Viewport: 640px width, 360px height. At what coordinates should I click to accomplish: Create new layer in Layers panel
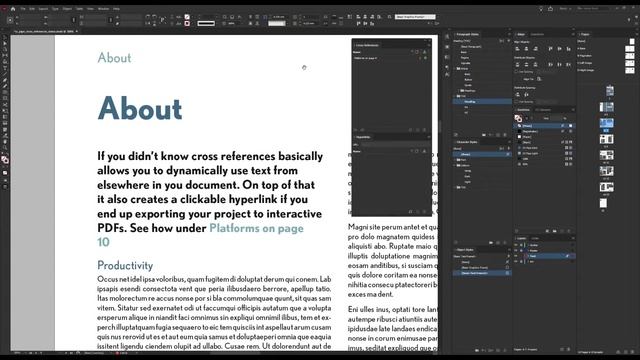[562, 350]
